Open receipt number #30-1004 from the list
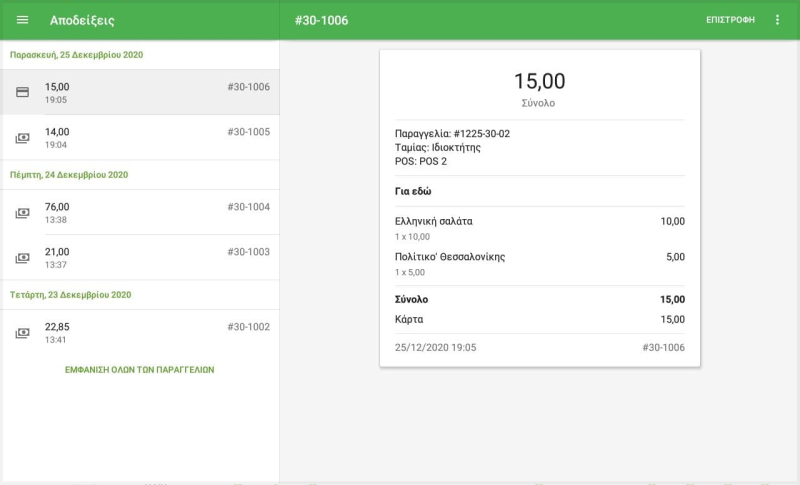This screenshot has width=800, height=485. click(248, 207)
